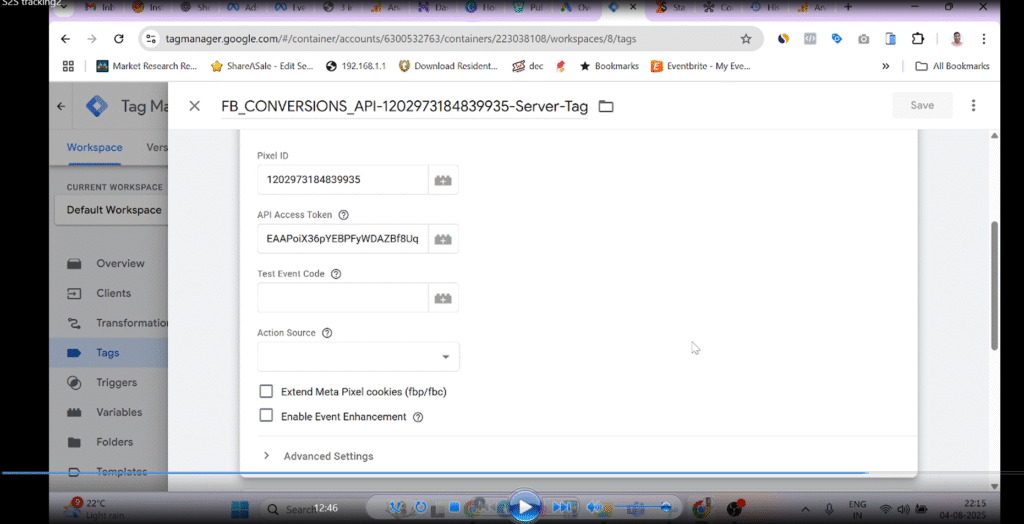Click help icon next to Action Source

(x=327, y=333)
